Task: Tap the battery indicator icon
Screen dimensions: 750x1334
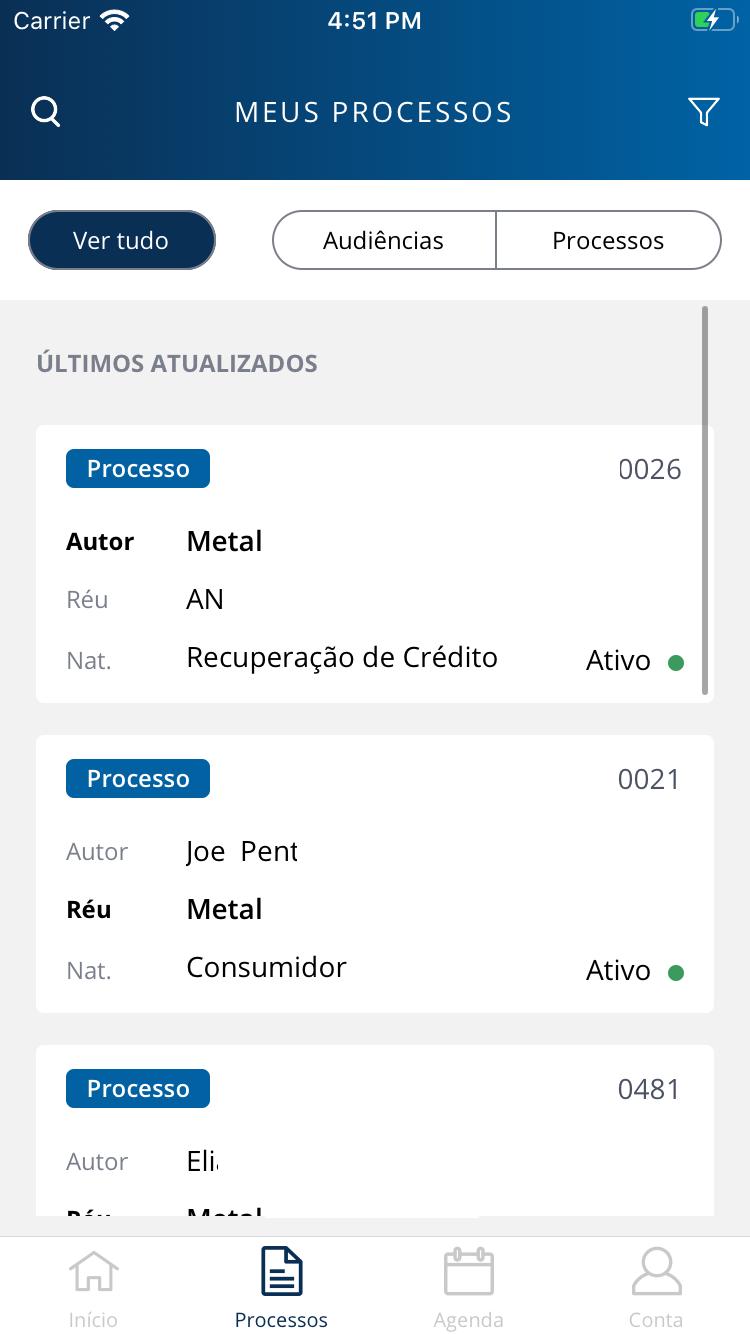Action: pos(713,20)
